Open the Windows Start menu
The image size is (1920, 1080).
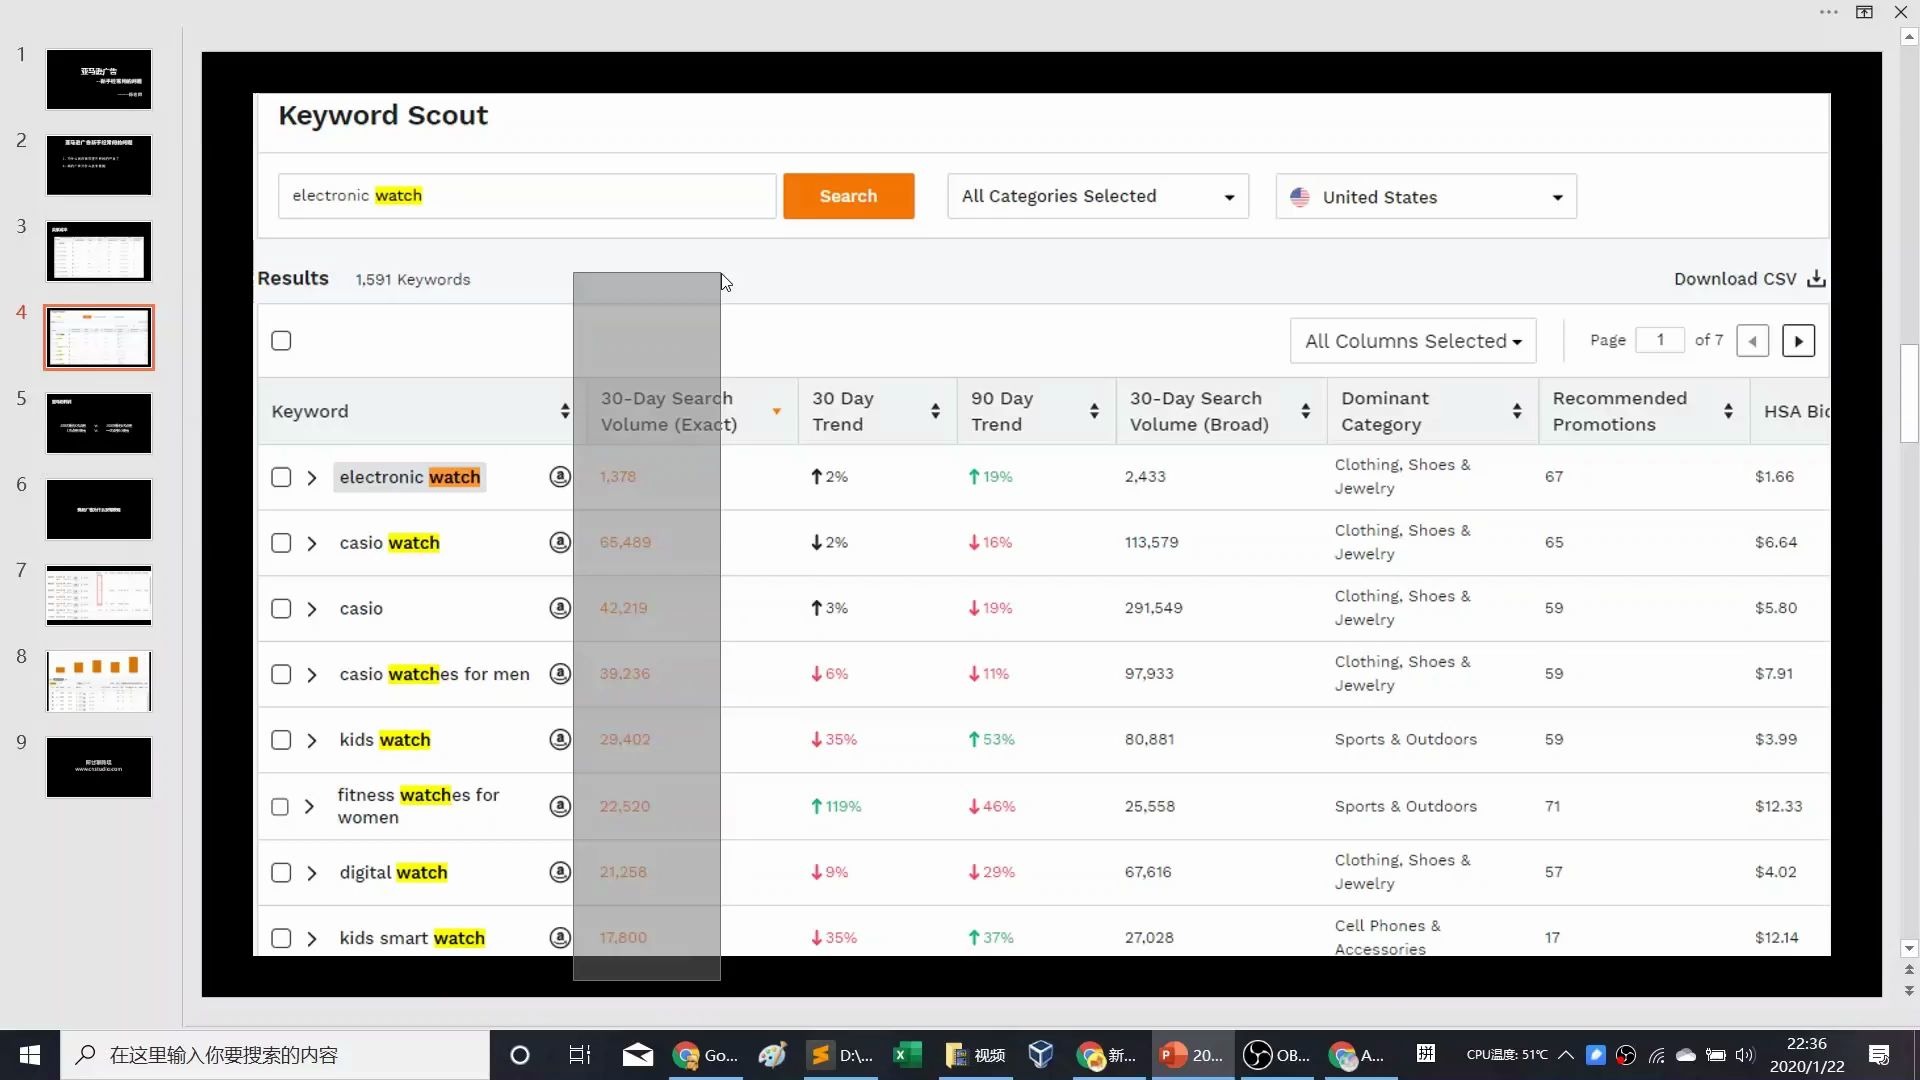pos(30,1055)
